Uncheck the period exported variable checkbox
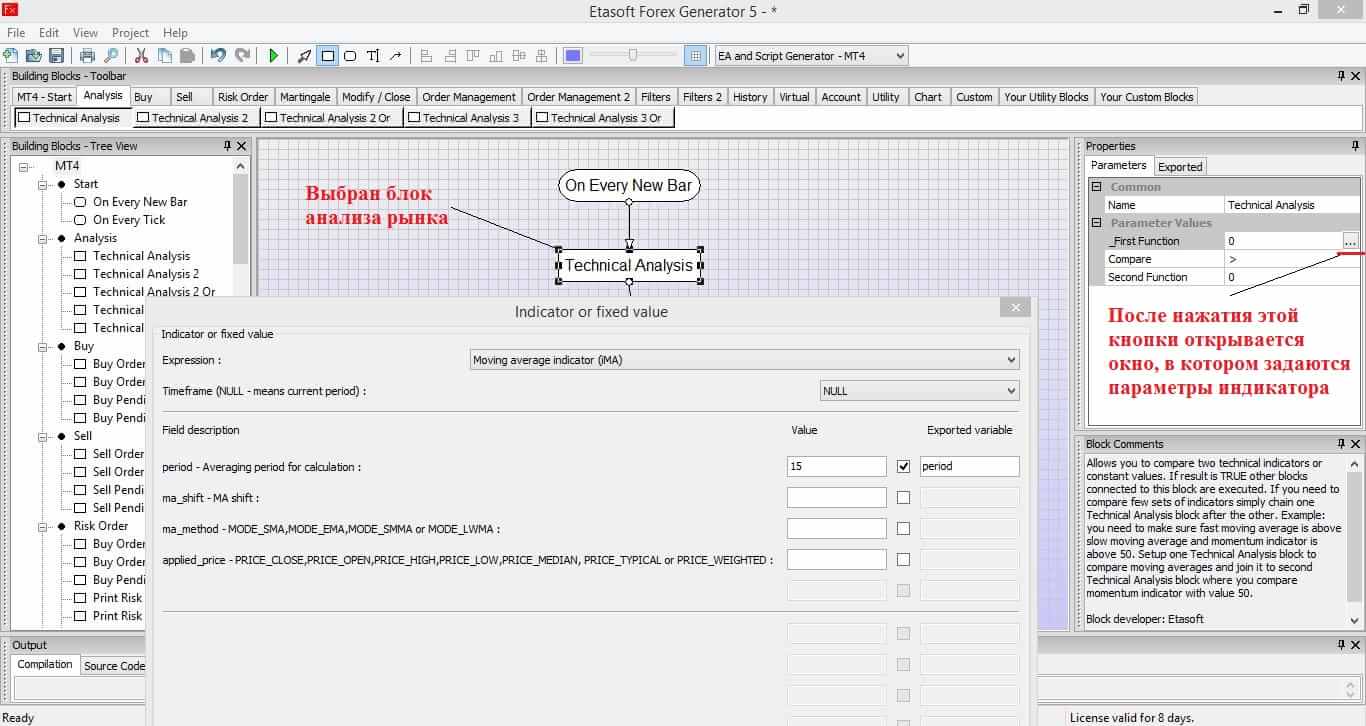The image size is (1366, 726). [904, 466]
